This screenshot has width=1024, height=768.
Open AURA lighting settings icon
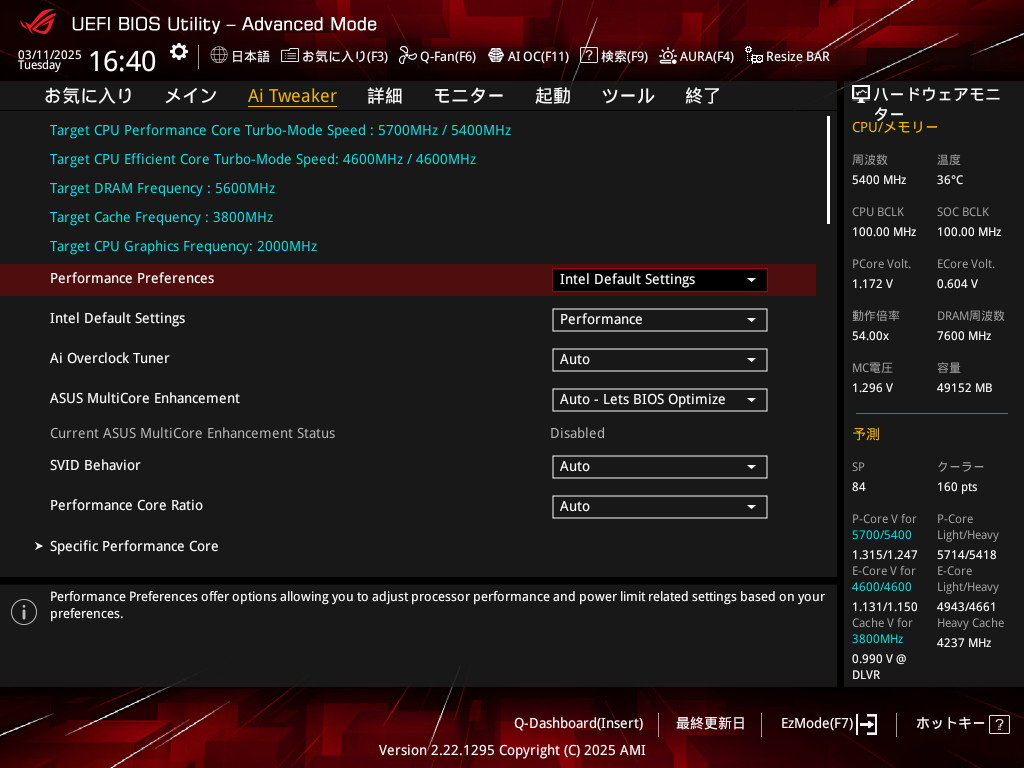tap(668, 56)
